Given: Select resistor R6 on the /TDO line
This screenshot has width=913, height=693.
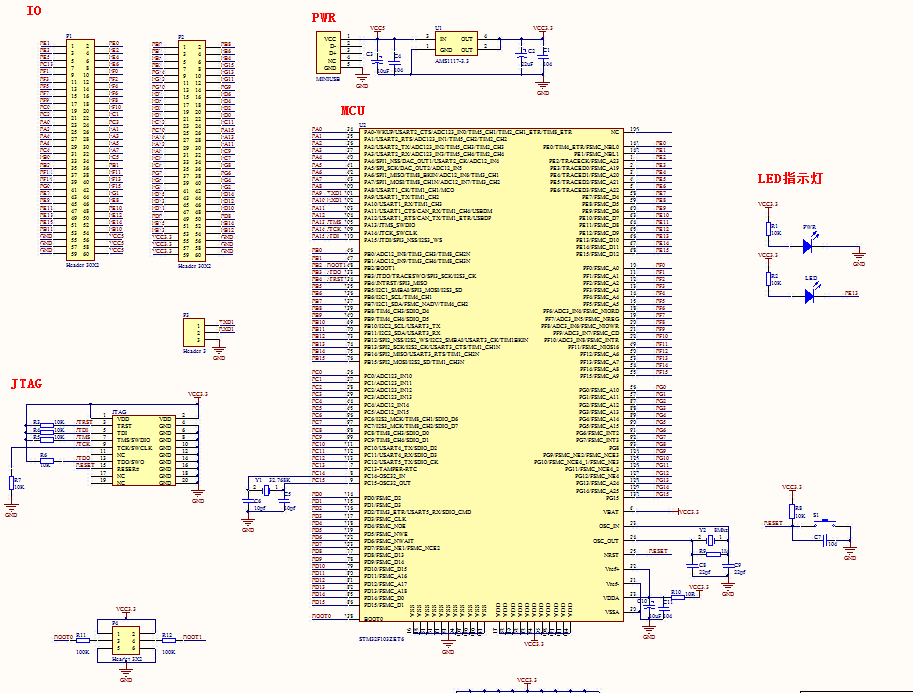Looking at the screenshot, I should tap(47, 461).
